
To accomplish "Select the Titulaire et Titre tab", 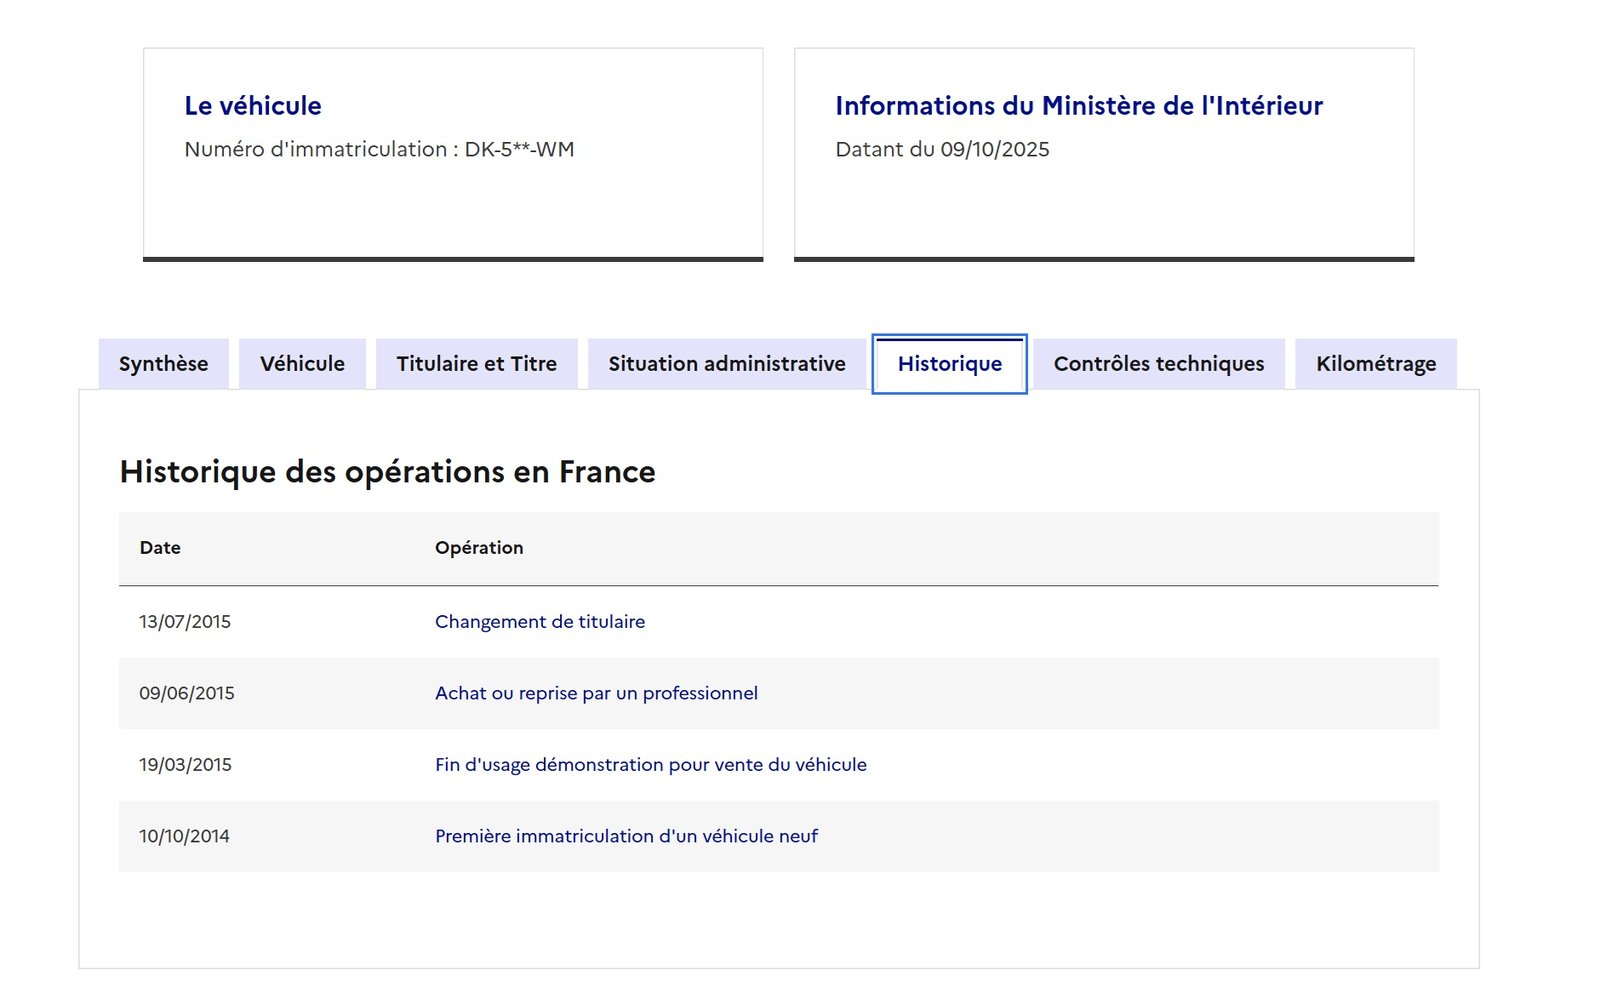I will tap(476, 364).
